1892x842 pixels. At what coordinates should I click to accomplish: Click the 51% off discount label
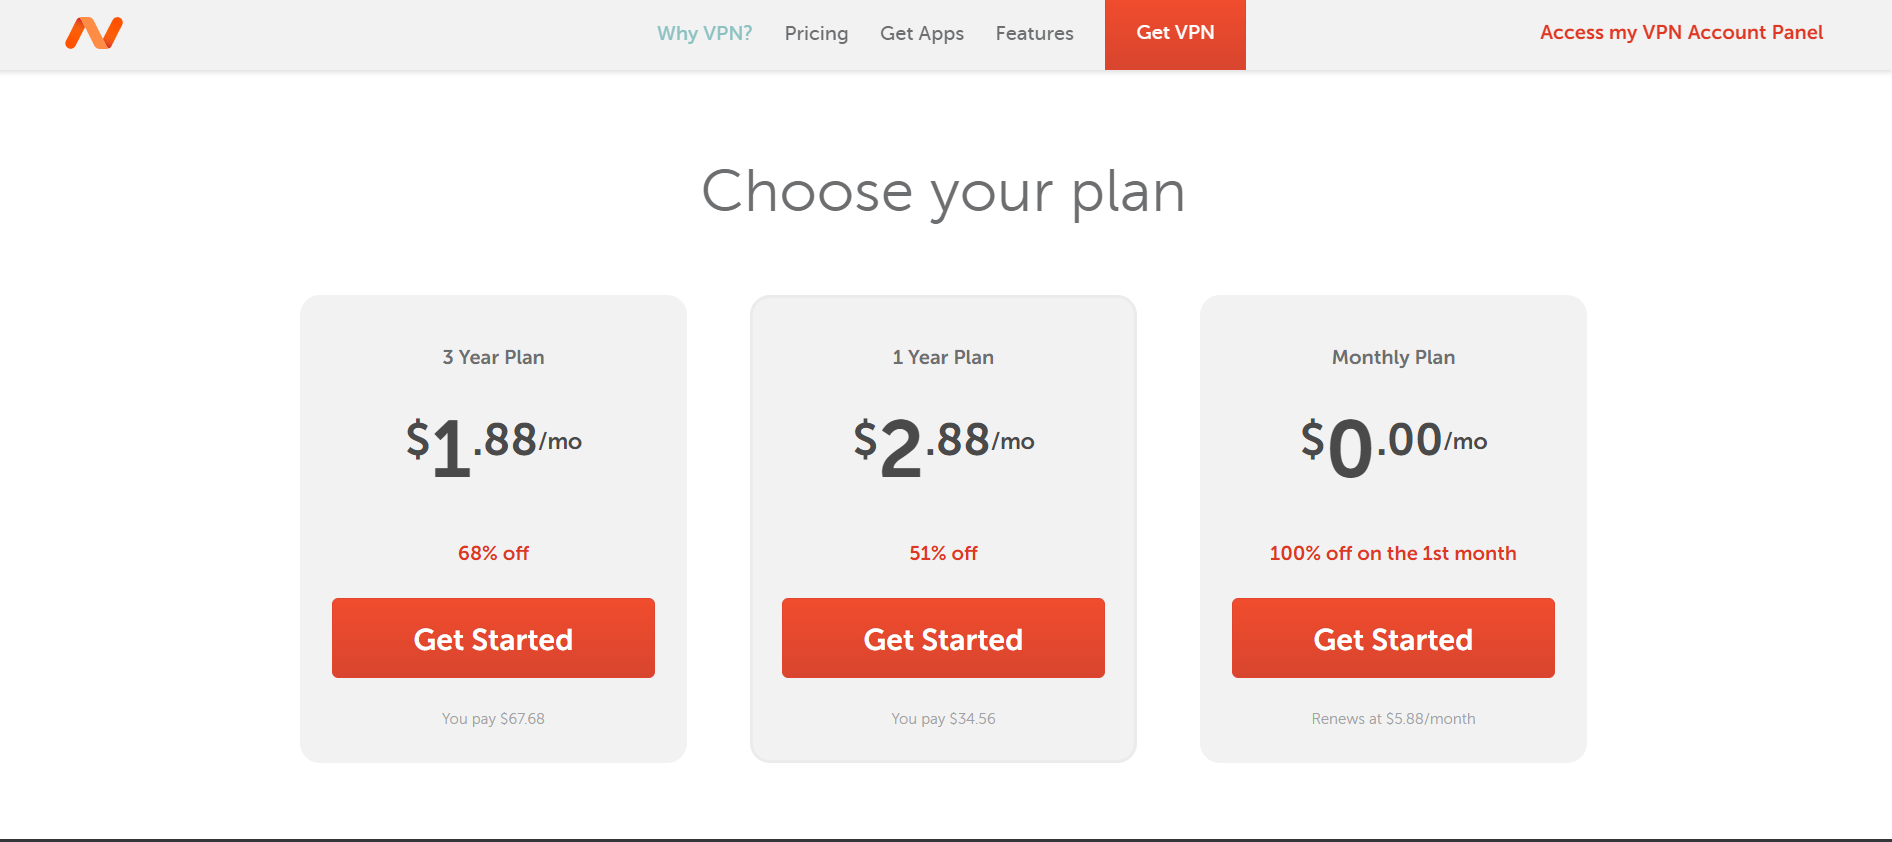pos(943,553)
